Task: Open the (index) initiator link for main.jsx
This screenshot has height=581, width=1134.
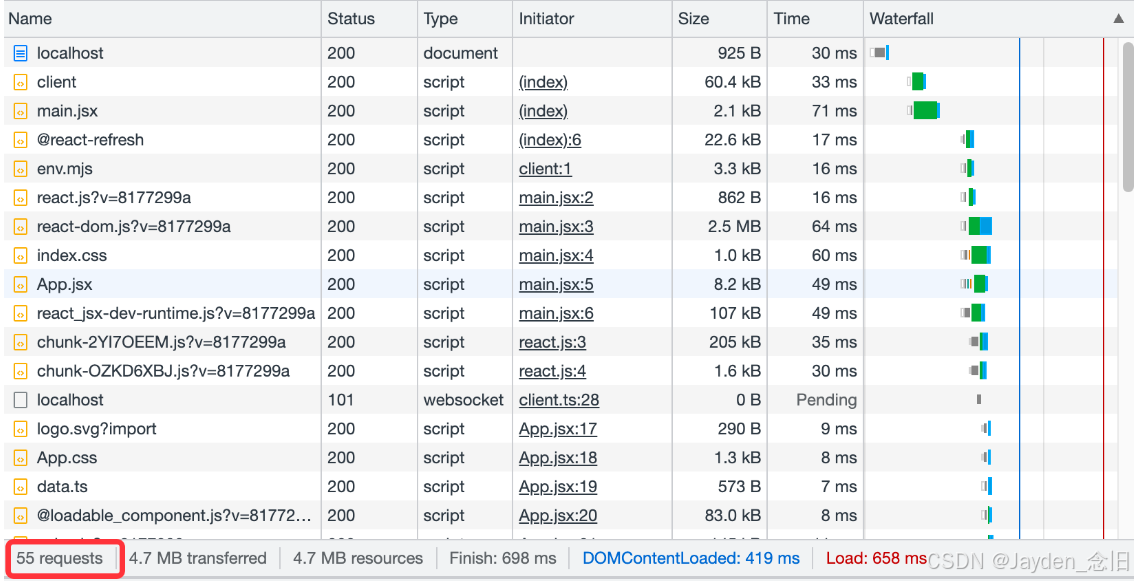Action: click(x=543, y=111)
